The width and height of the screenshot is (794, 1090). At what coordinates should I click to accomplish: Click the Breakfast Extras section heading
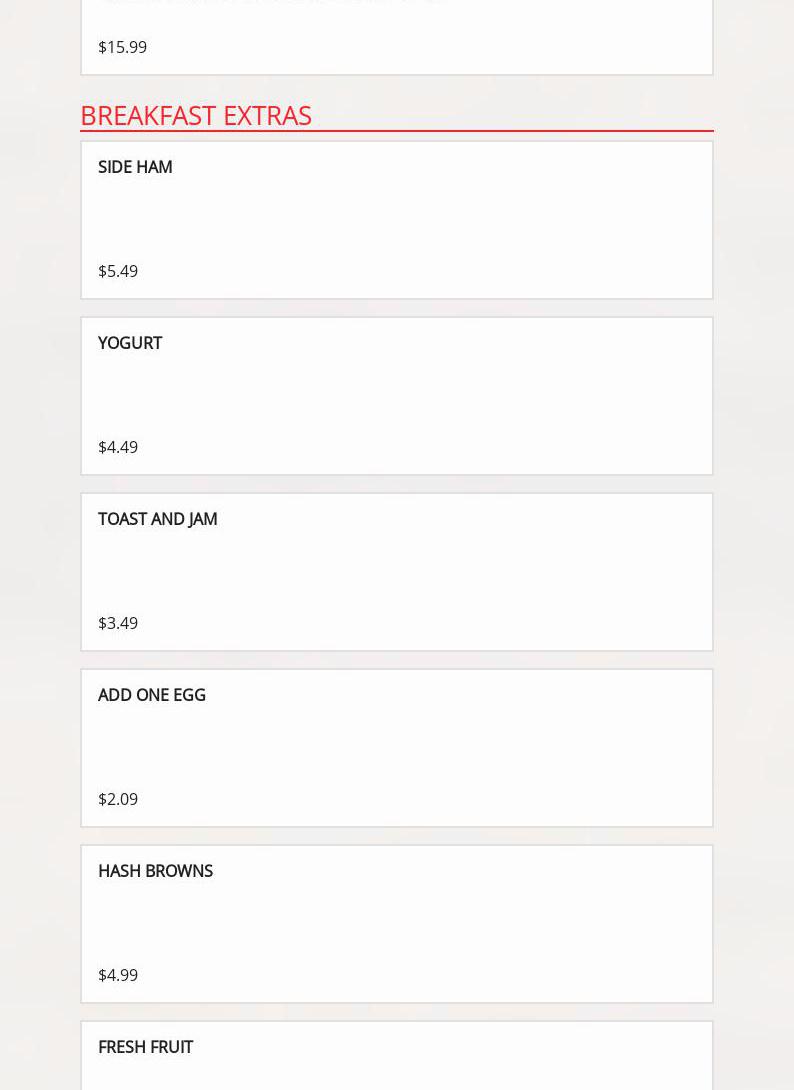point(196,115)
